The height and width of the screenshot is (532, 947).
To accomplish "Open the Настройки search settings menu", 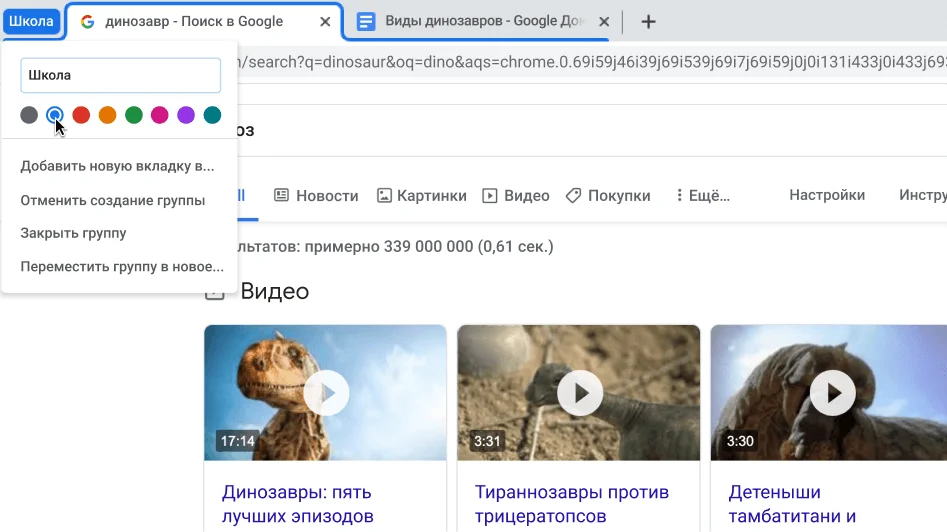I will pos(826,195).
